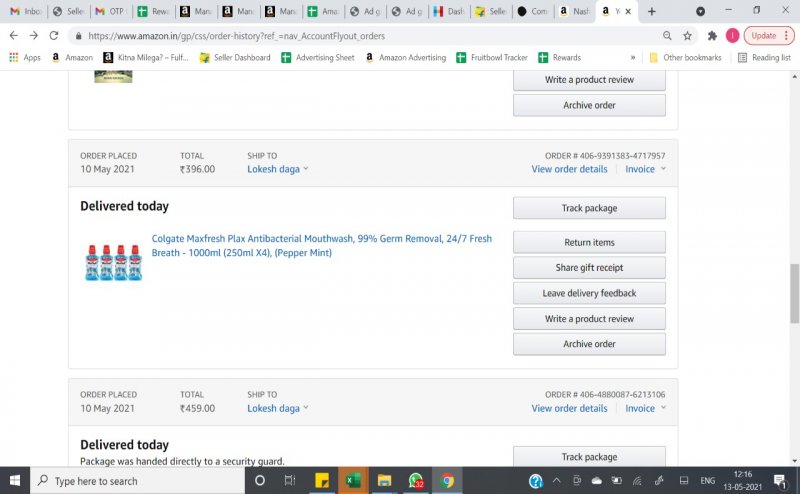Open the new tab plus icon
800x494 pixels.
[652, 11]
